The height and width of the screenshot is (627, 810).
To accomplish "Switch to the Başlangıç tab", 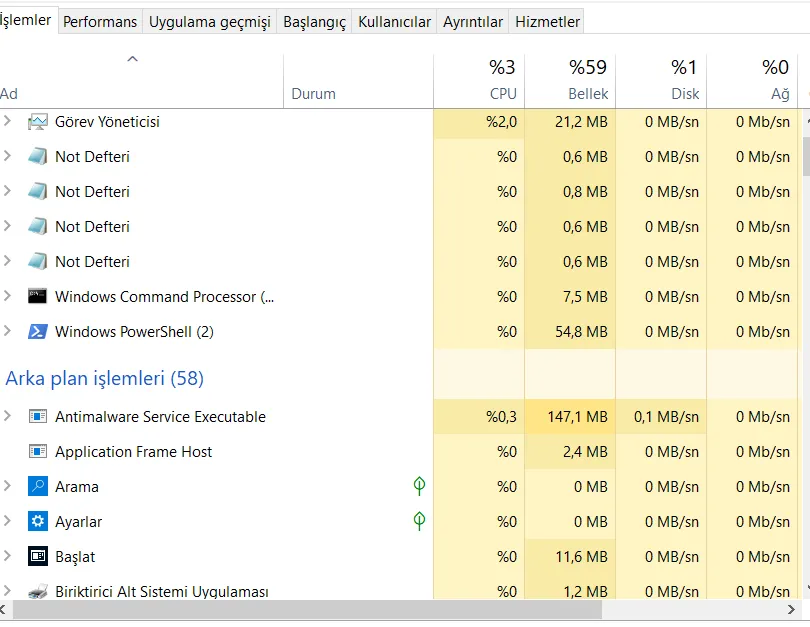I will [315, 22].
